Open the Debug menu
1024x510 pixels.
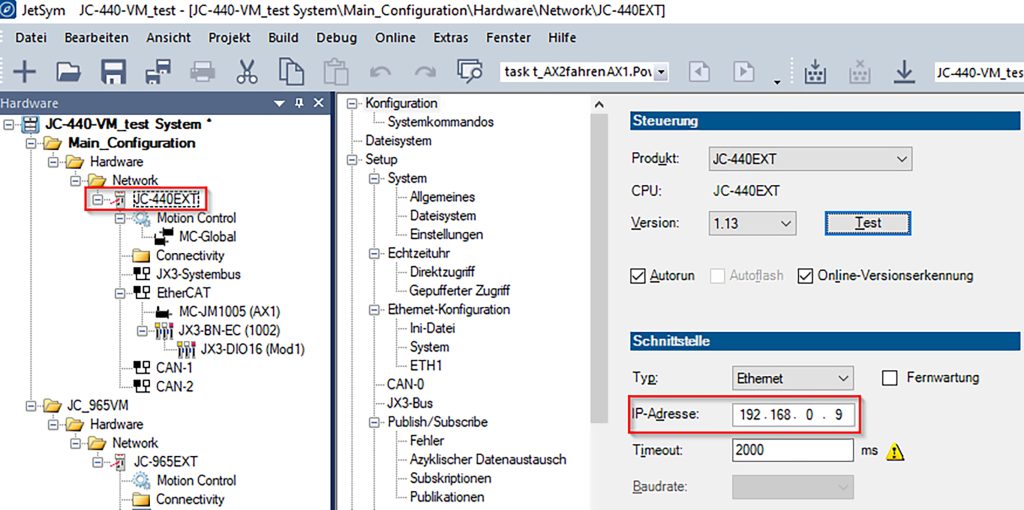click(x=337, y=38)
